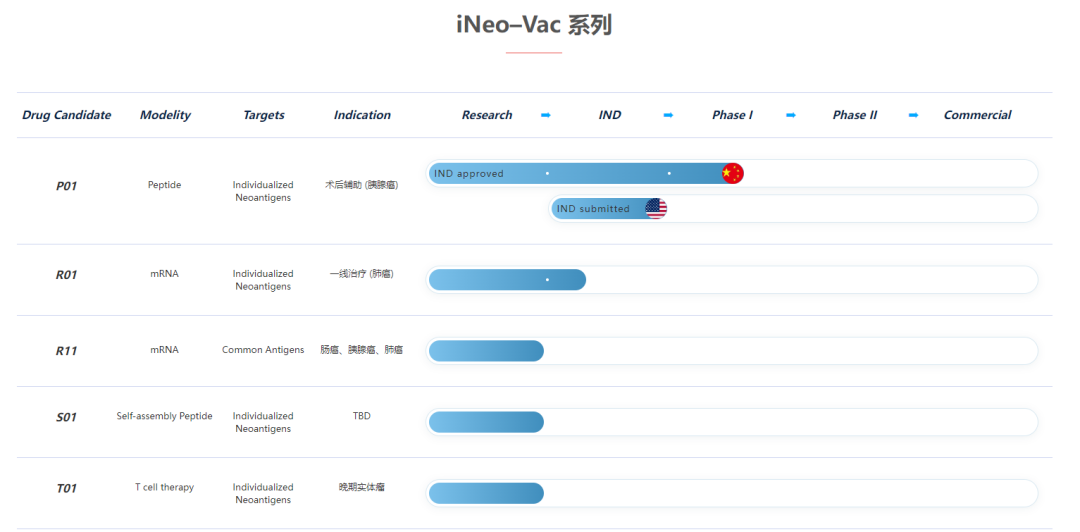
Task: Click the IND submitted progress bar
Action: [x=598, y=209]
